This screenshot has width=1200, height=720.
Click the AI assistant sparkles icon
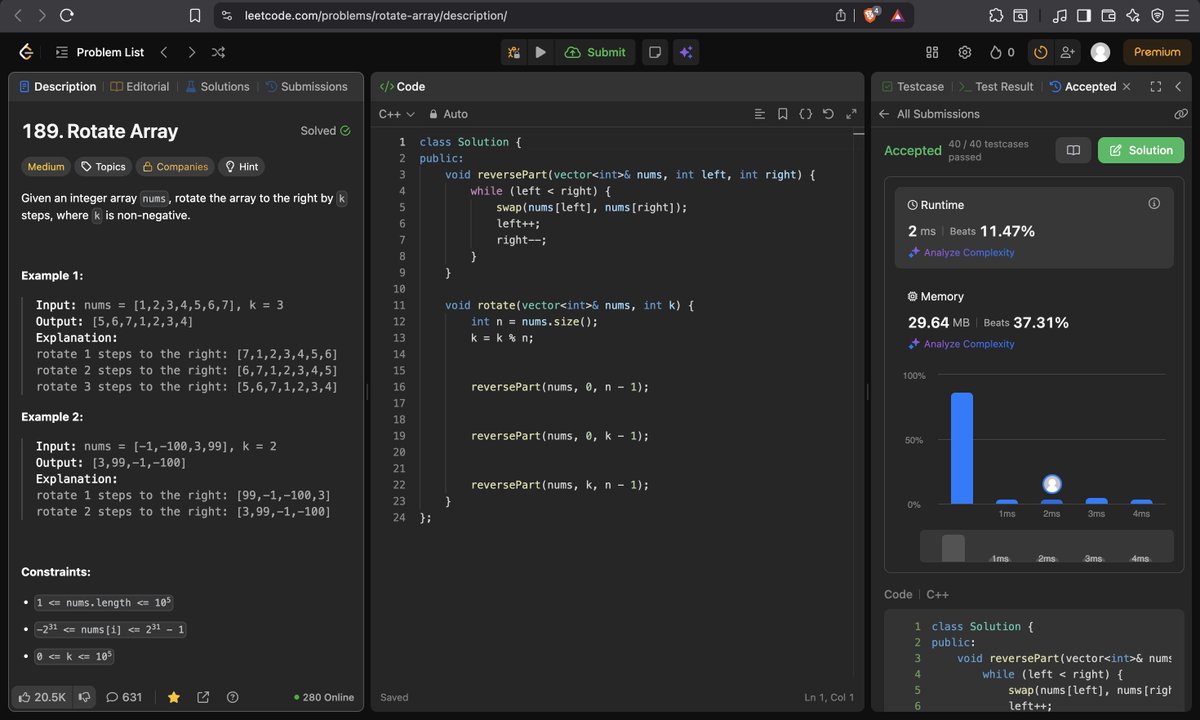[685, 51]
